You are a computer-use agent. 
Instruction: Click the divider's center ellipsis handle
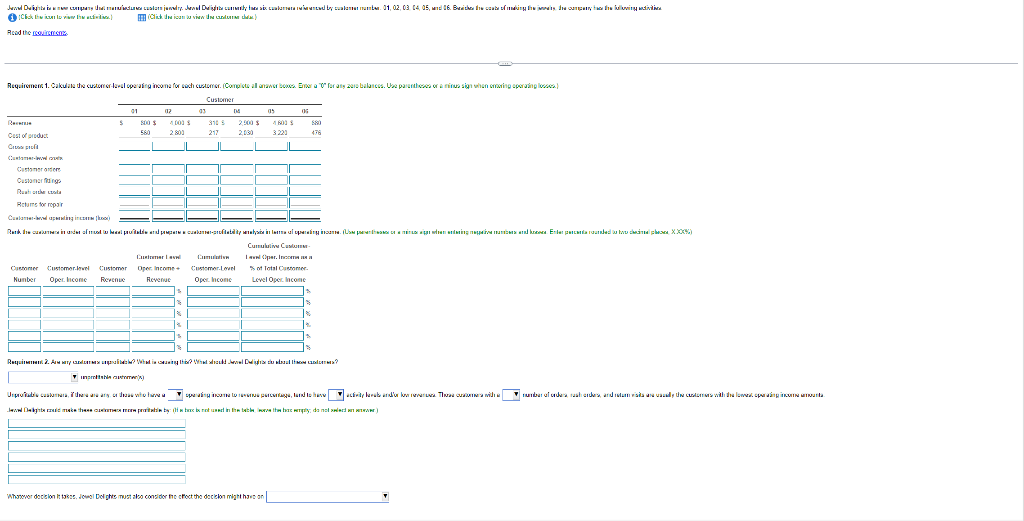point(505,63)
